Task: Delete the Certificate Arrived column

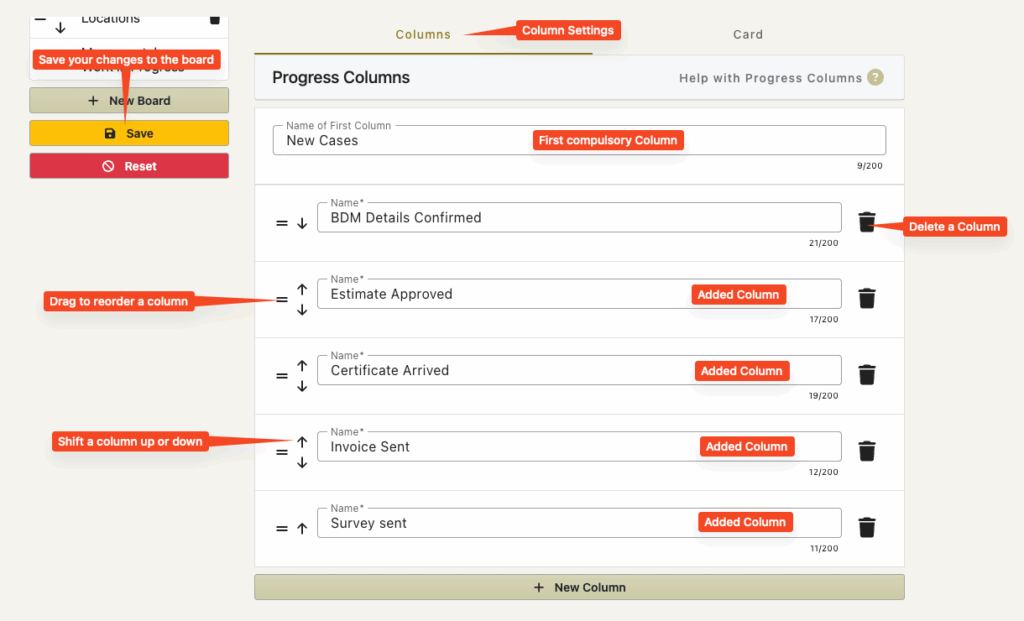Action: pyautogui.click(x=867, y=374)
